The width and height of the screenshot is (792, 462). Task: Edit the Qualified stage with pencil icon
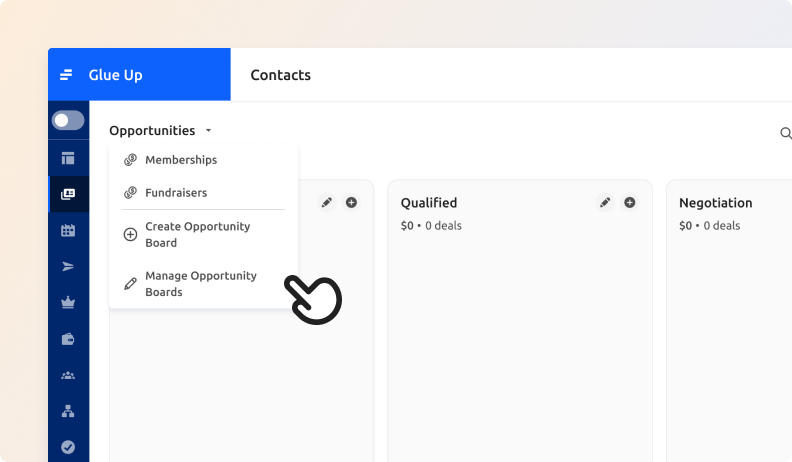[x=605, y=203]
